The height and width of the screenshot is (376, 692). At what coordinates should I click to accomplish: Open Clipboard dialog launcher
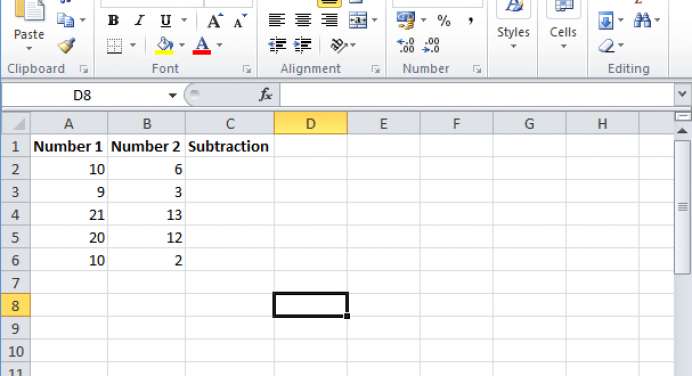[83, 69]
